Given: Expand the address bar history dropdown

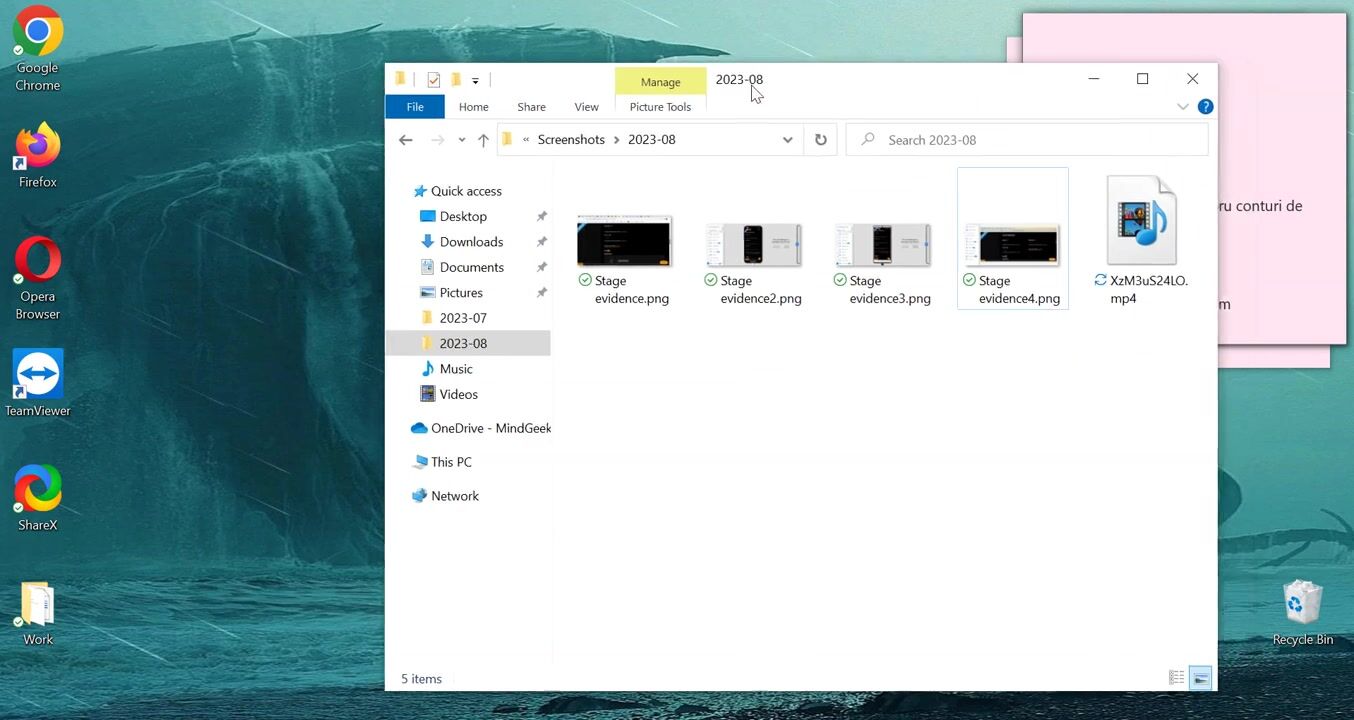Looking at the screenshot, I should tap(788, 140).
